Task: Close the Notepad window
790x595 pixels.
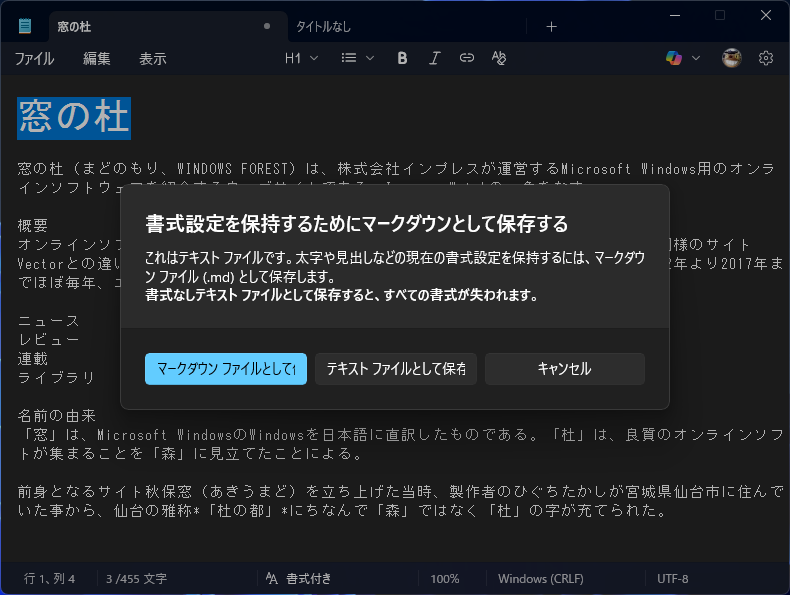Action: click(x=766, y=16)
